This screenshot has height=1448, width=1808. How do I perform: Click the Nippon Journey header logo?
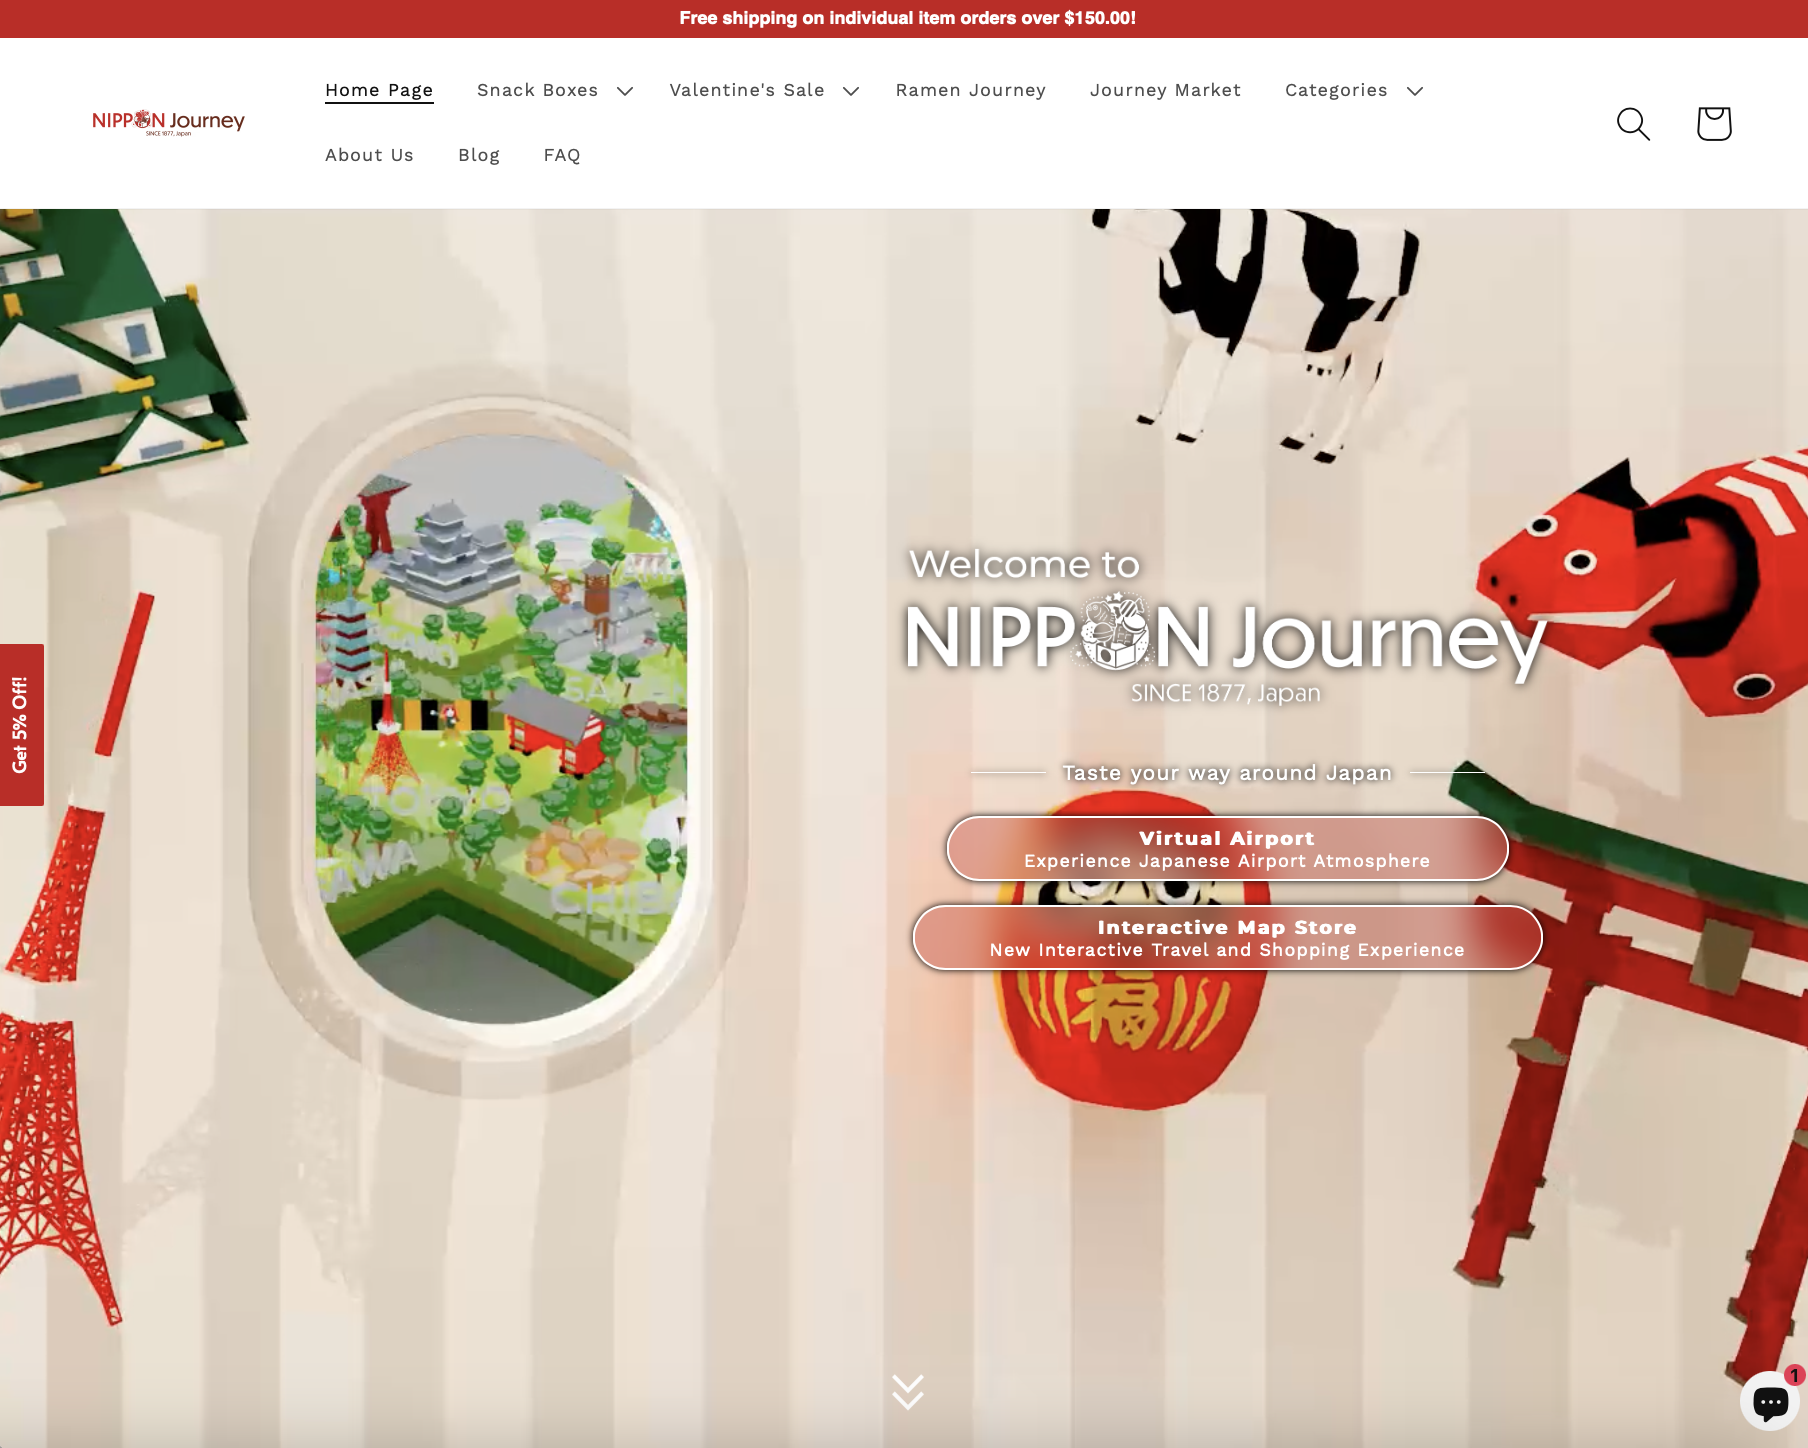coord(168,122)
